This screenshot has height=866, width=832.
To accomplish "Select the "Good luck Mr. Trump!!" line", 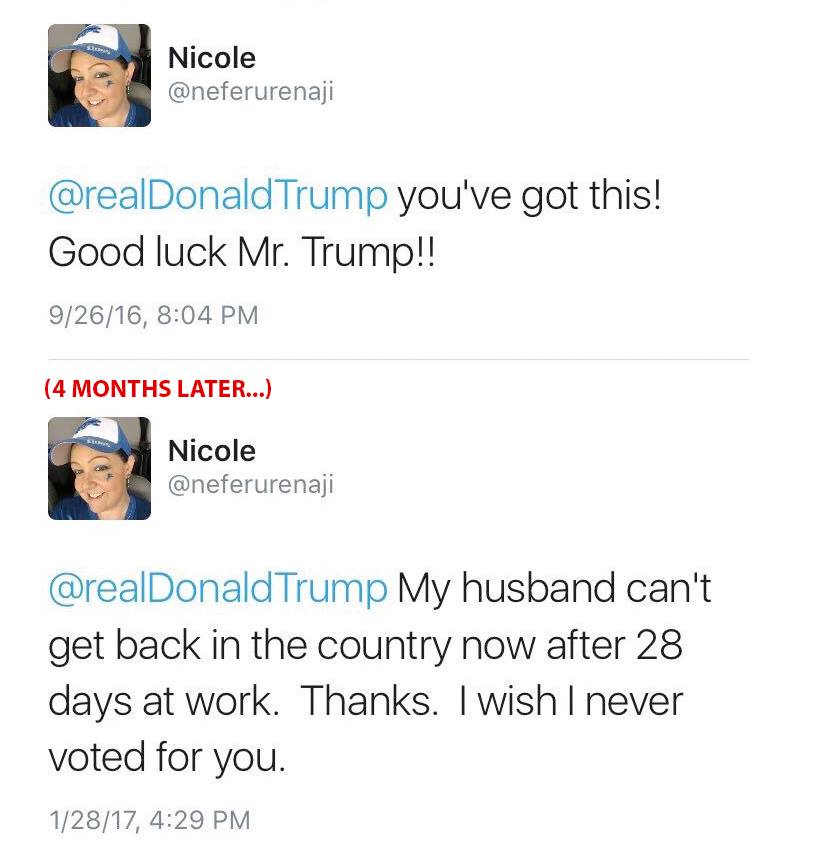I will (x=243, y=252).
